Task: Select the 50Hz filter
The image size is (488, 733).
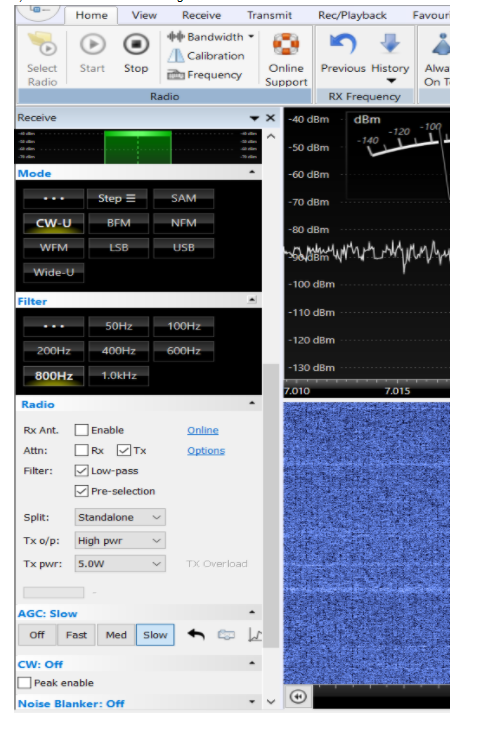Action: coord(119,326)
